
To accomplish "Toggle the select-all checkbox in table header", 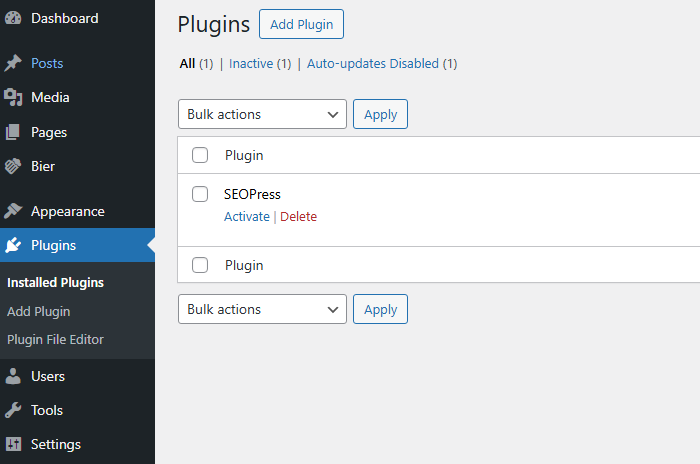I will [x=200, y=155].
